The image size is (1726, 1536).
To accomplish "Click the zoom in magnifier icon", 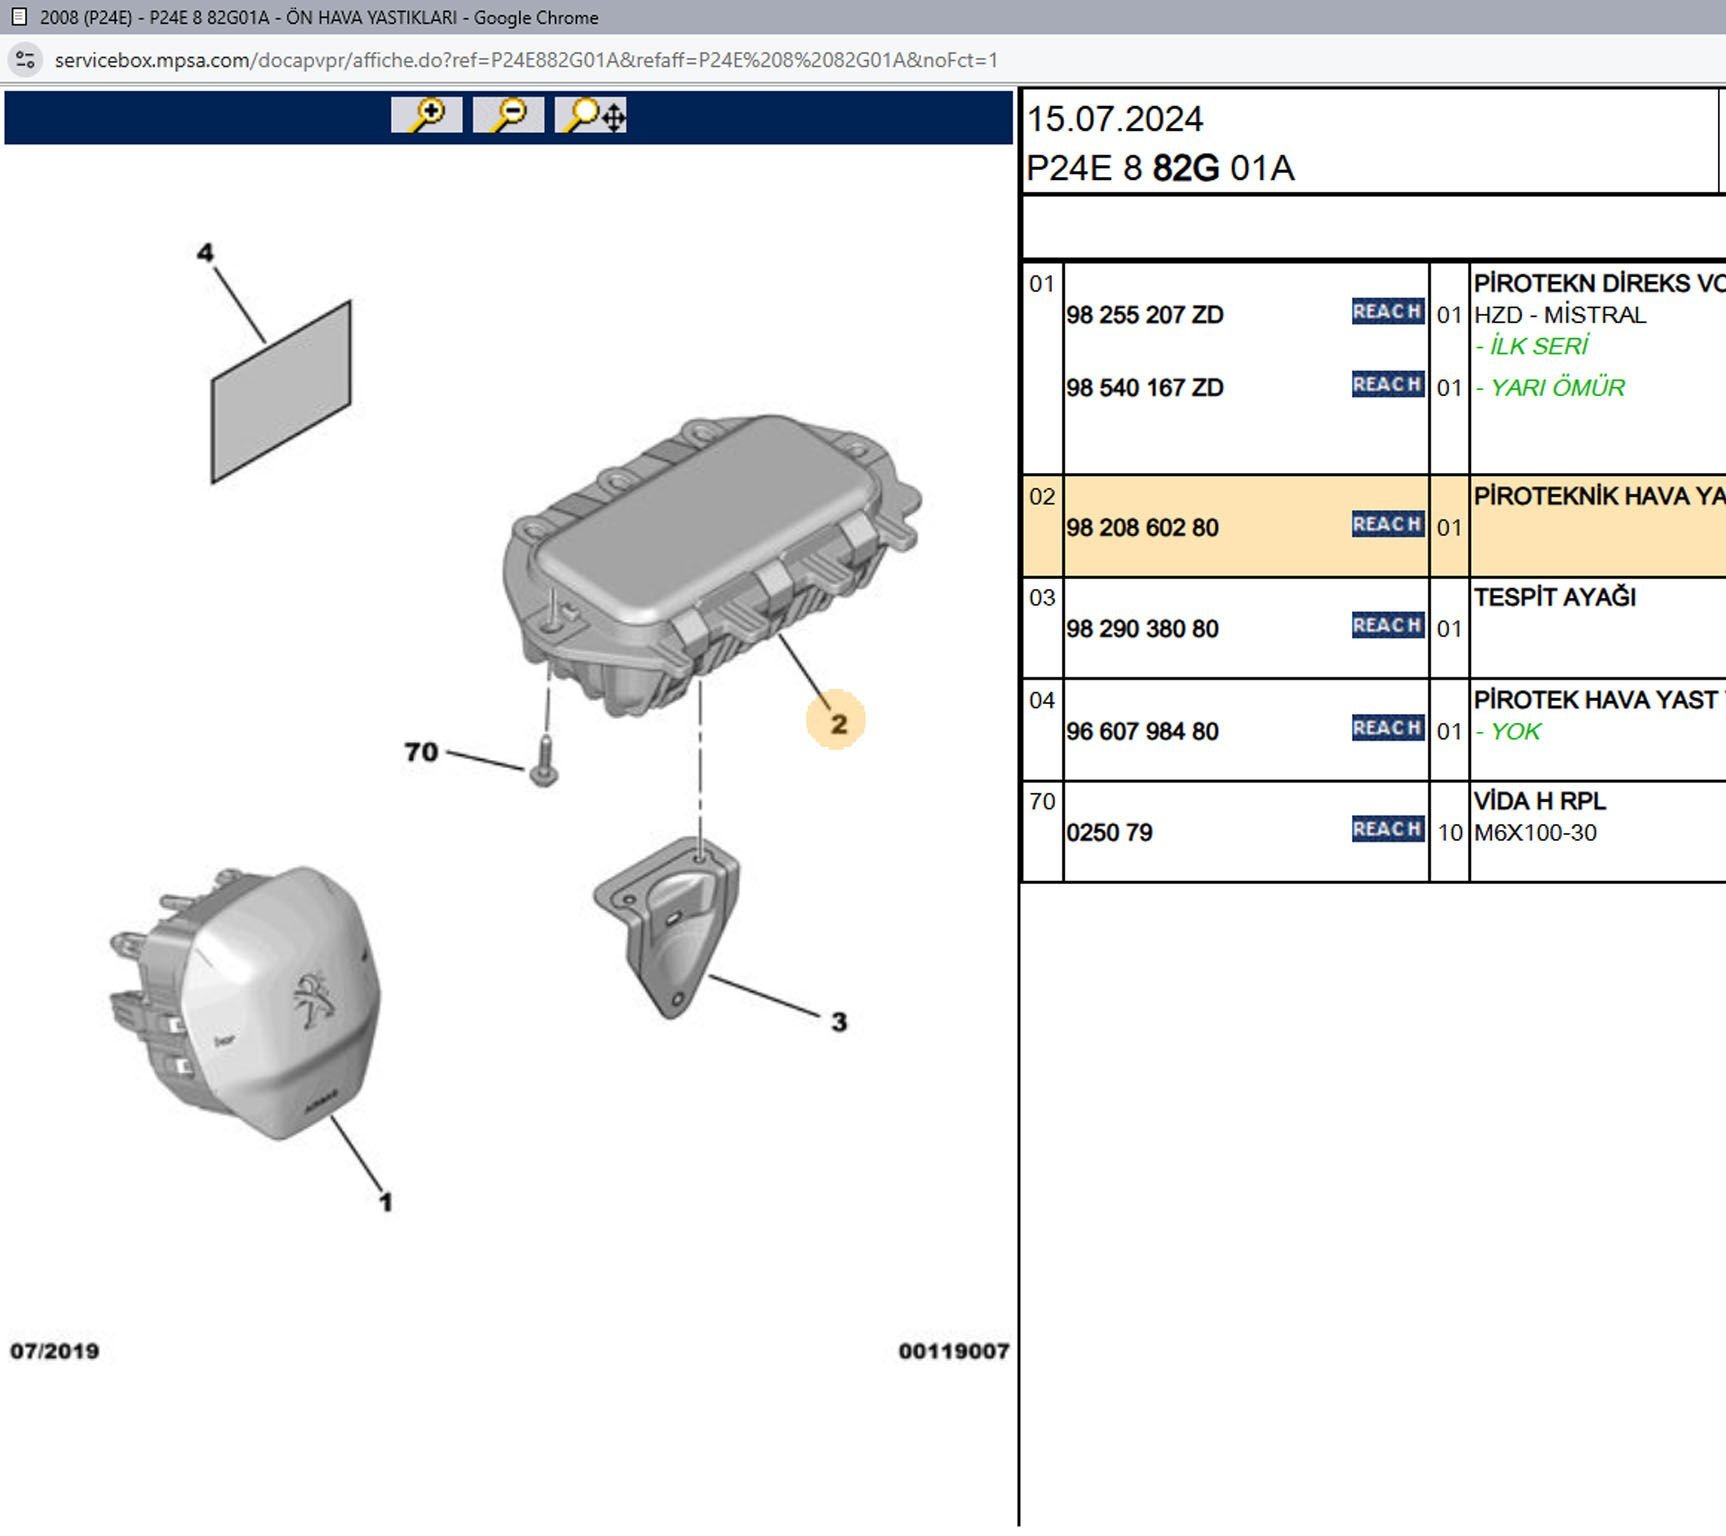I will [x=427, y=115].
